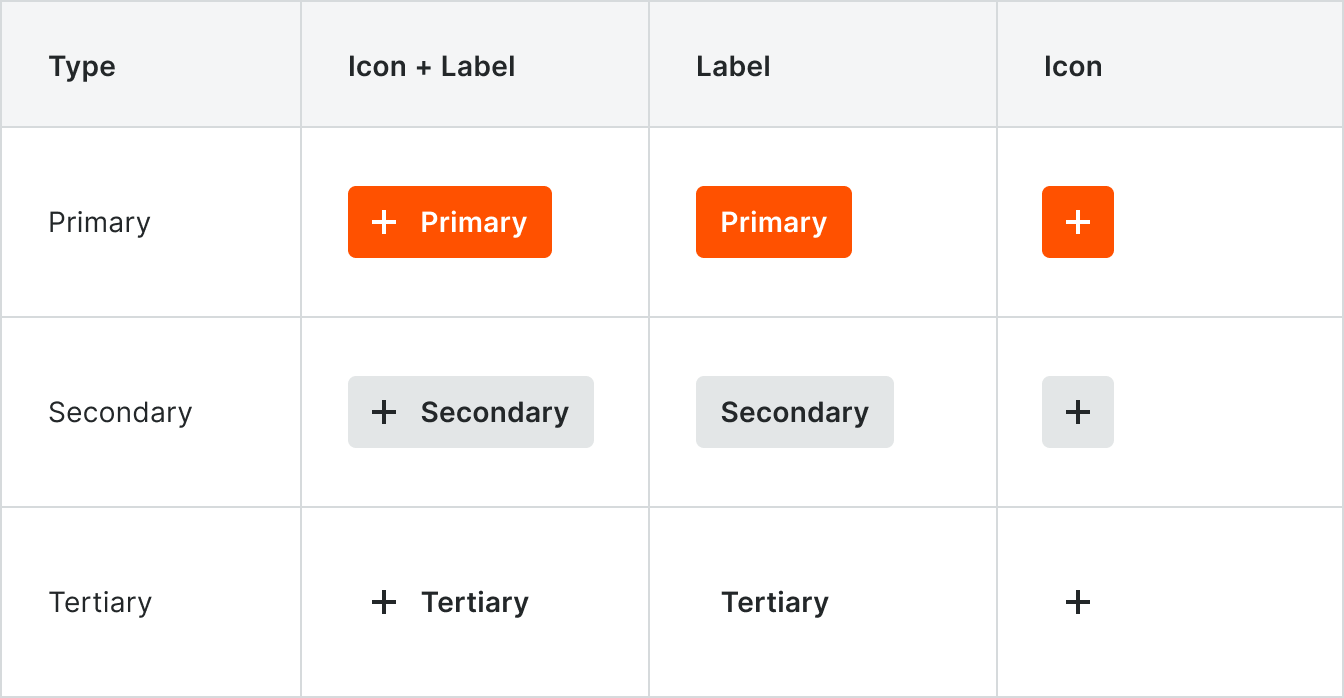Select the Icon column header
The image size is (1344, 698).
point(1073,67)
